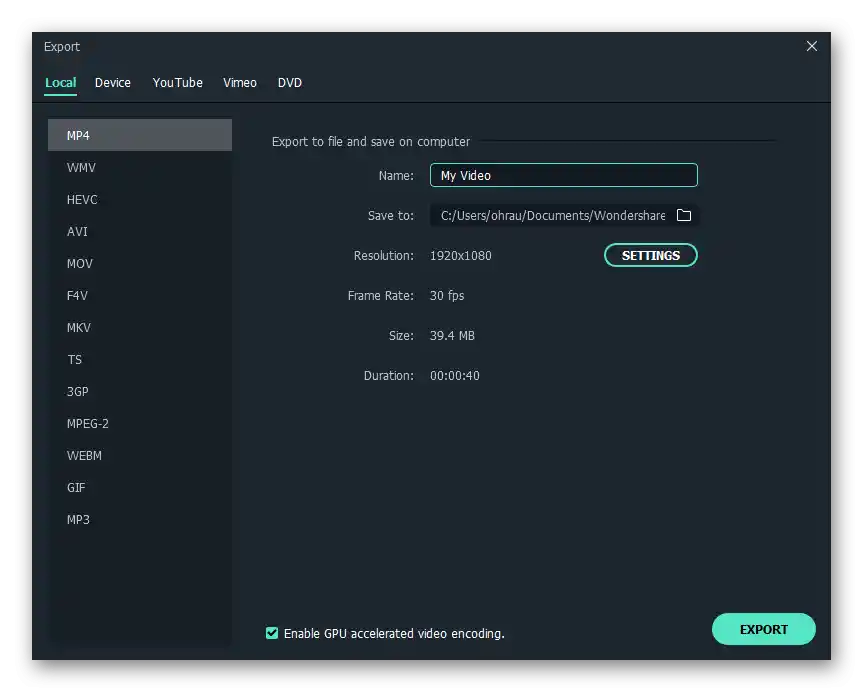Select WMV format in the list
The width and height of the screenshot is (863, 692).
coord(140,167)
